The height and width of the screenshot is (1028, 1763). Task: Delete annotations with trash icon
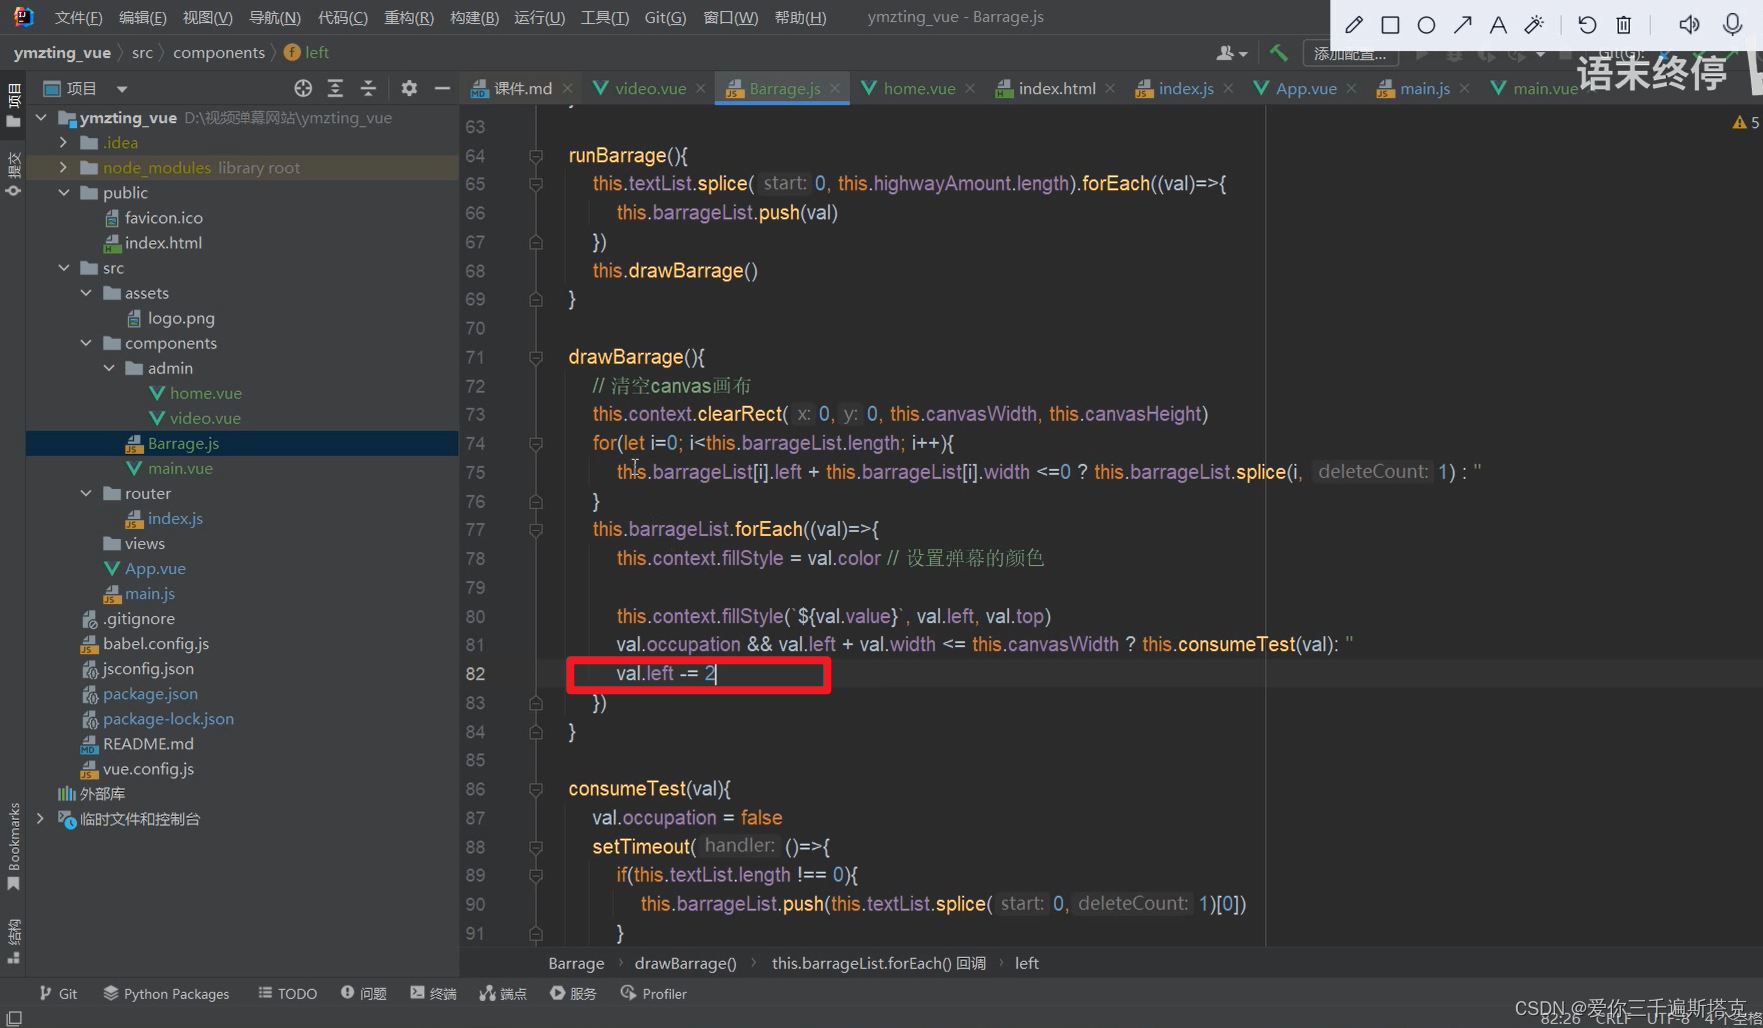pos(1624,25)
